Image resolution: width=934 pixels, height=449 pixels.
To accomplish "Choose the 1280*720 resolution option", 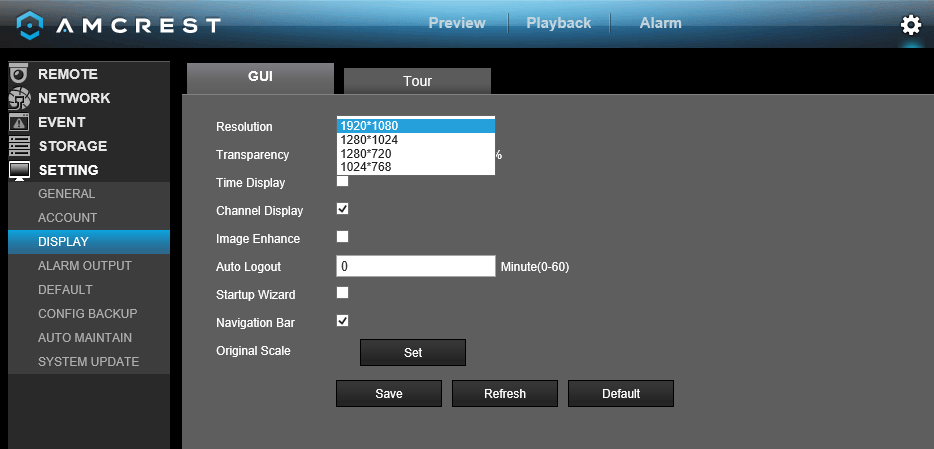I will (x=416, y=154).
